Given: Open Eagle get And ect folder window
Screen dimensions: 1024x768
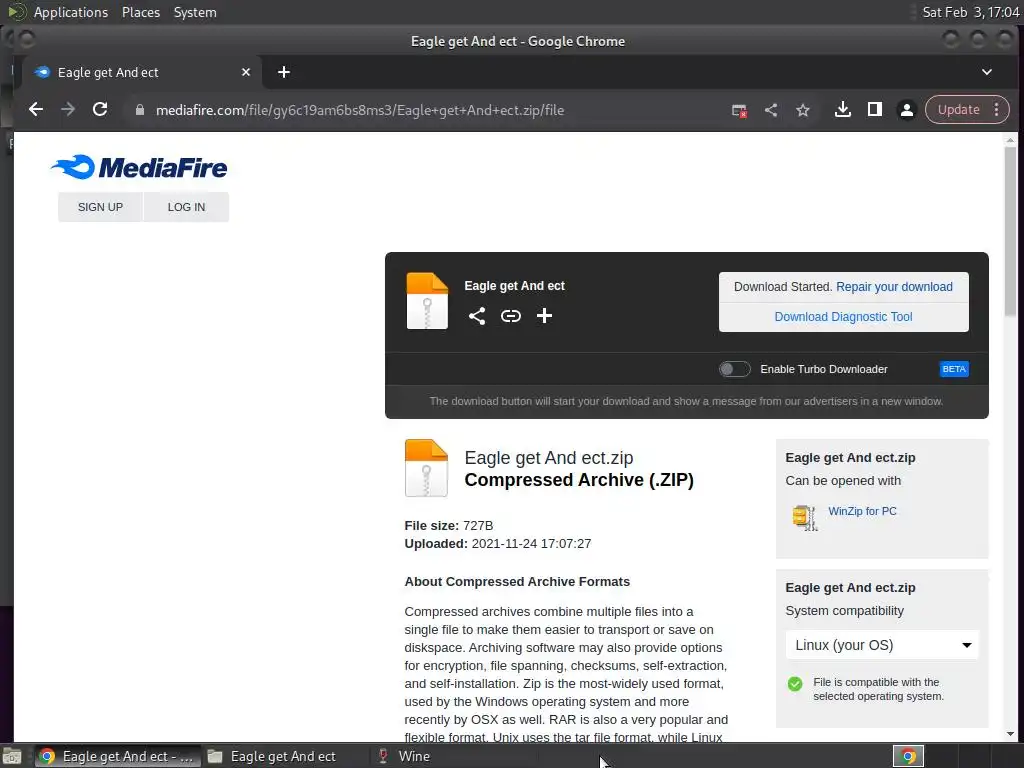Looking at the screenshot, I should pyautogui.click(x=283, y=756).
